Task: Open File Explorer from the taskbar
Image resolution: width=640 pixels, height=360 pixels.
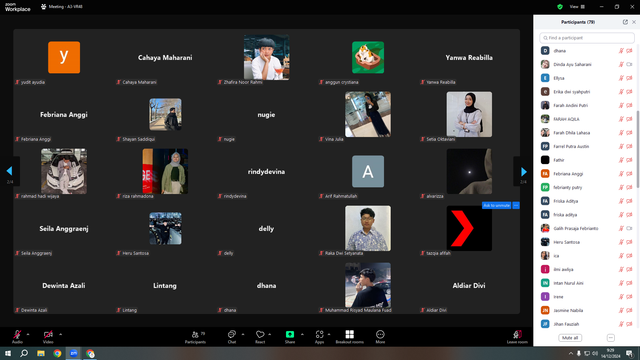Action: pos(41,353)
